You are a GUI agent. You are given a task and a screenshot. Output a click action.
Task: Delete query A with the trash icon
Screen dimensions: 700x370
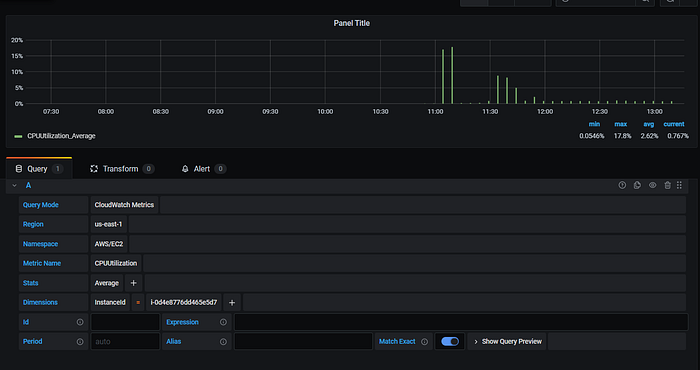[x=667, y=185]
